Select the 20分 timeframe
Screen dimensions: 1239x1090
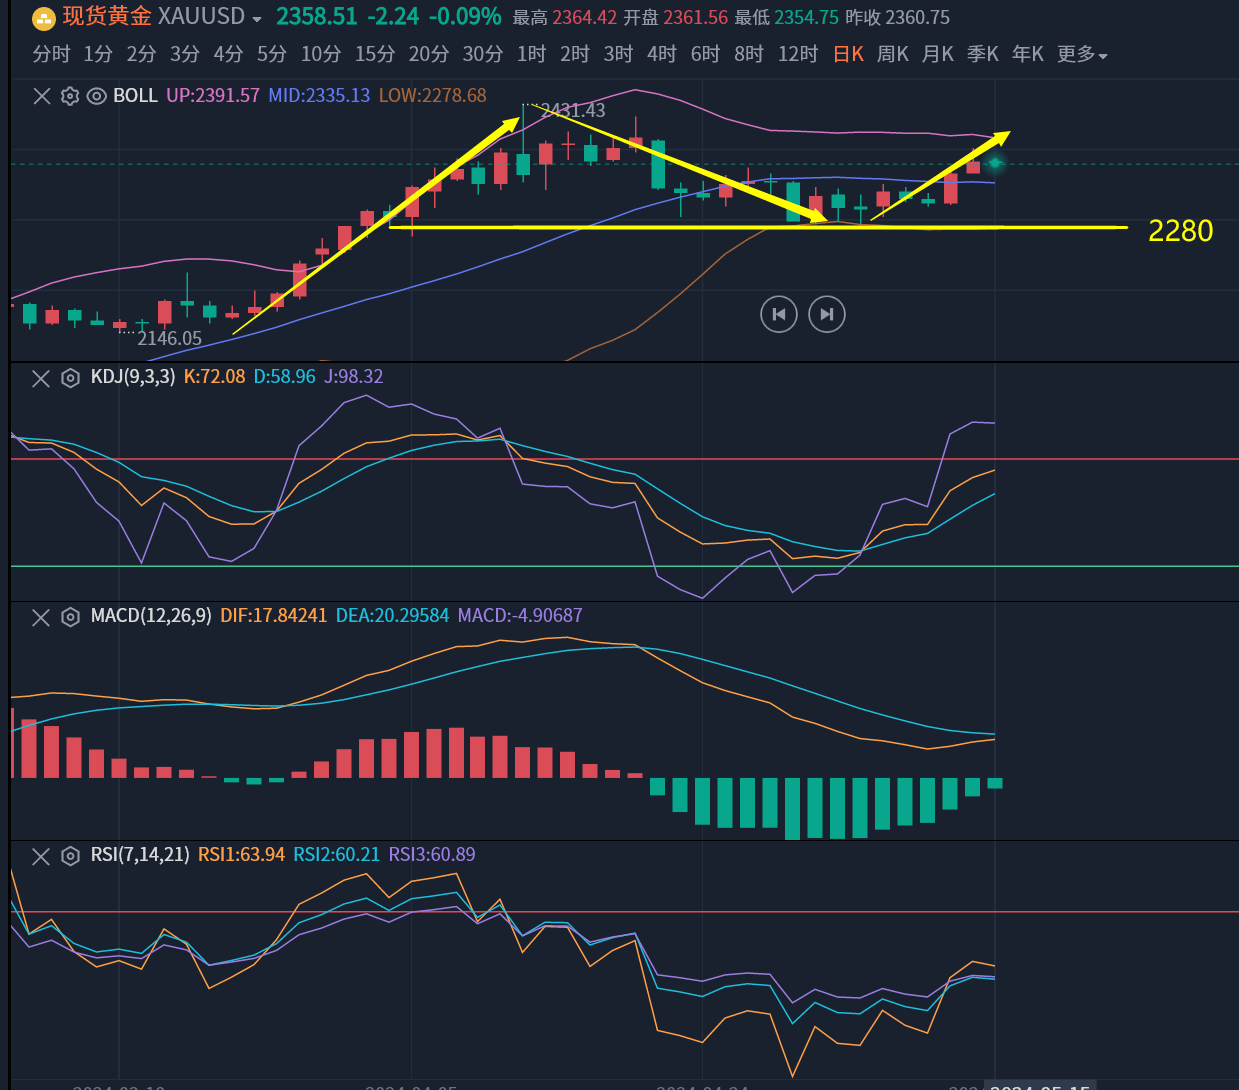(429, 54)
